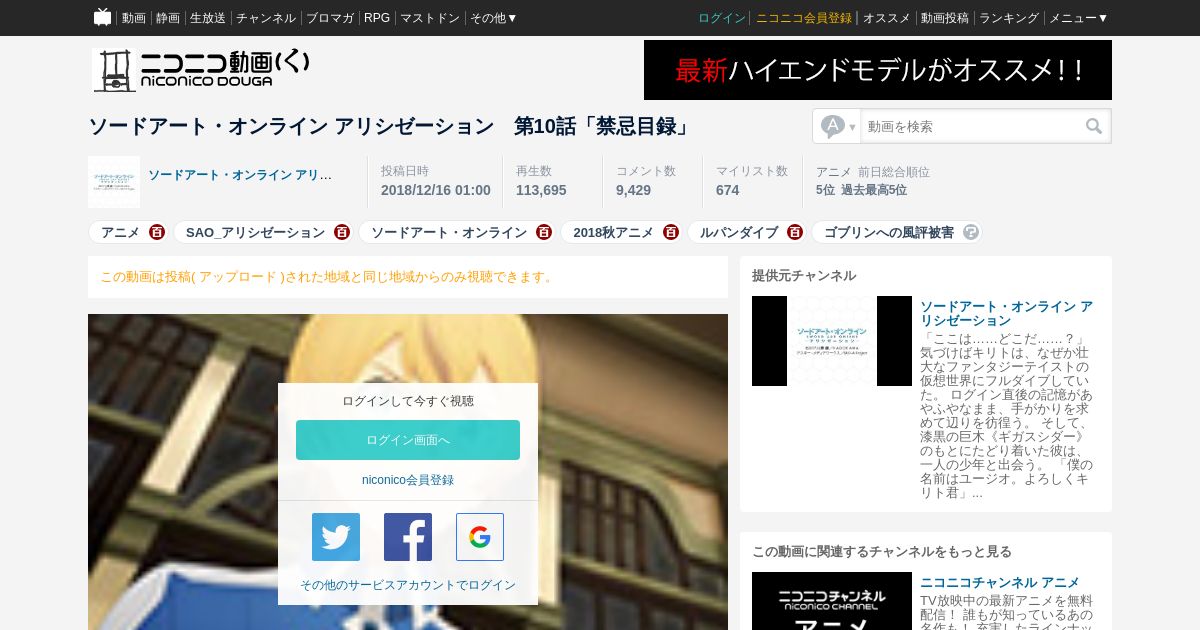Image resolution: width=1200 pixels, height=630 pixels.
Task: Open dictionary icon next to SAO_アリシゼーション tag
Action: coord(342,232)
